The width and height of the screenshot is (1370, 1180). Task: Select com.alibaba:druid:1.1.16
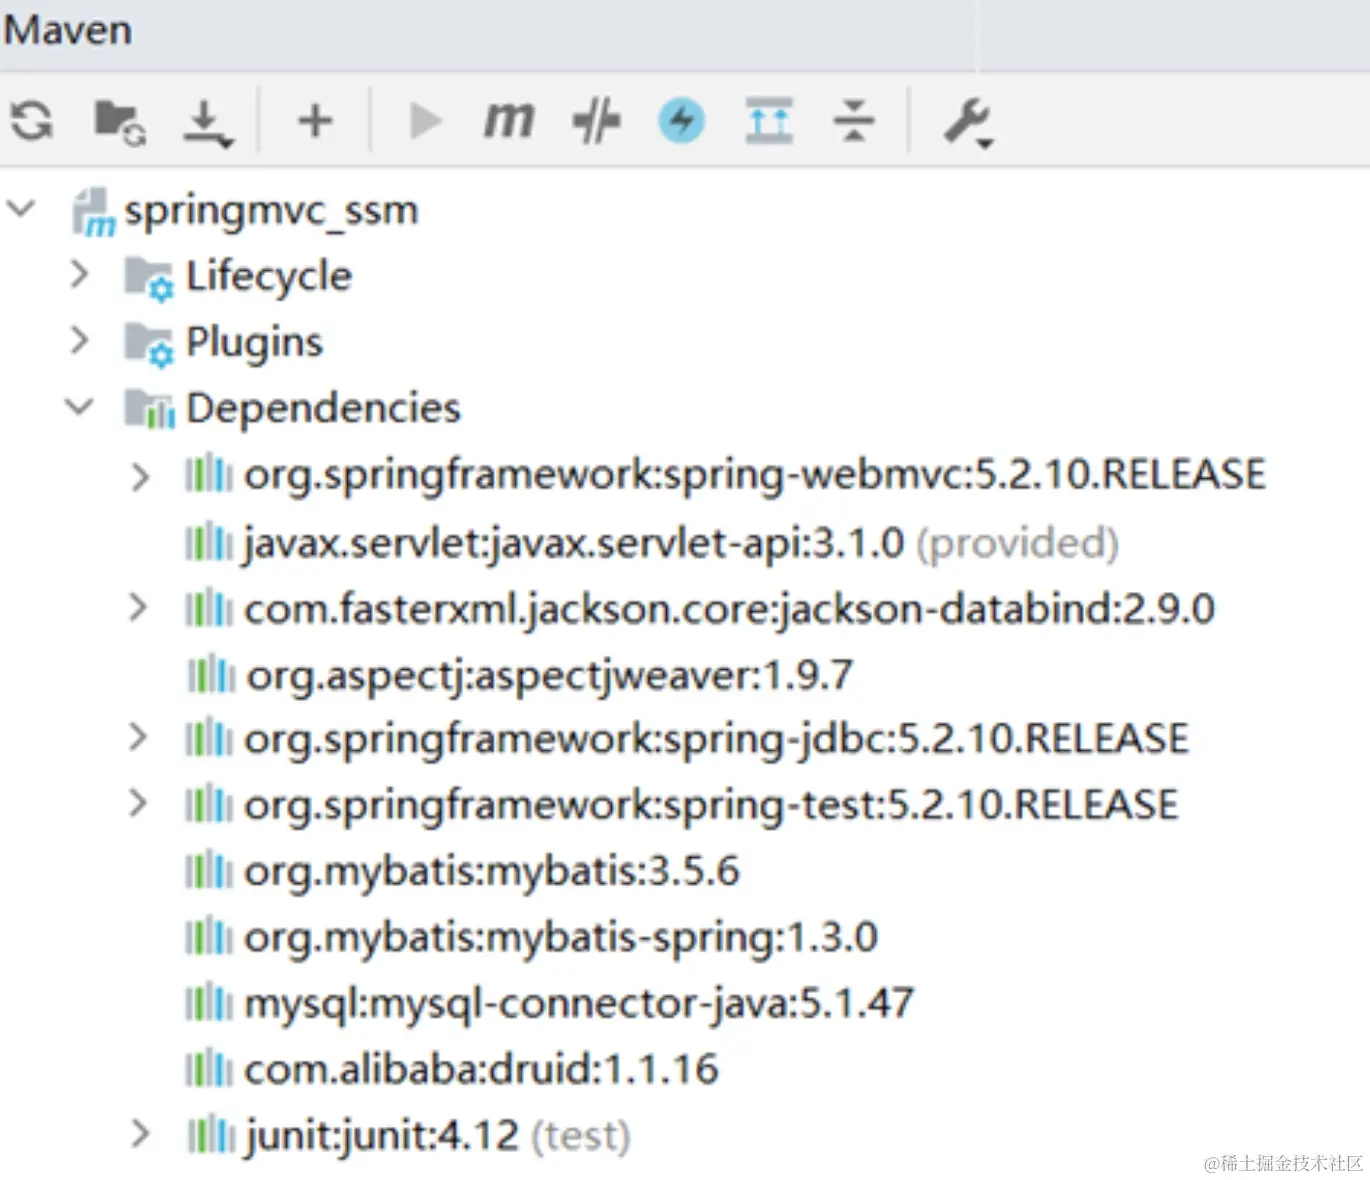click(481, 1069)
